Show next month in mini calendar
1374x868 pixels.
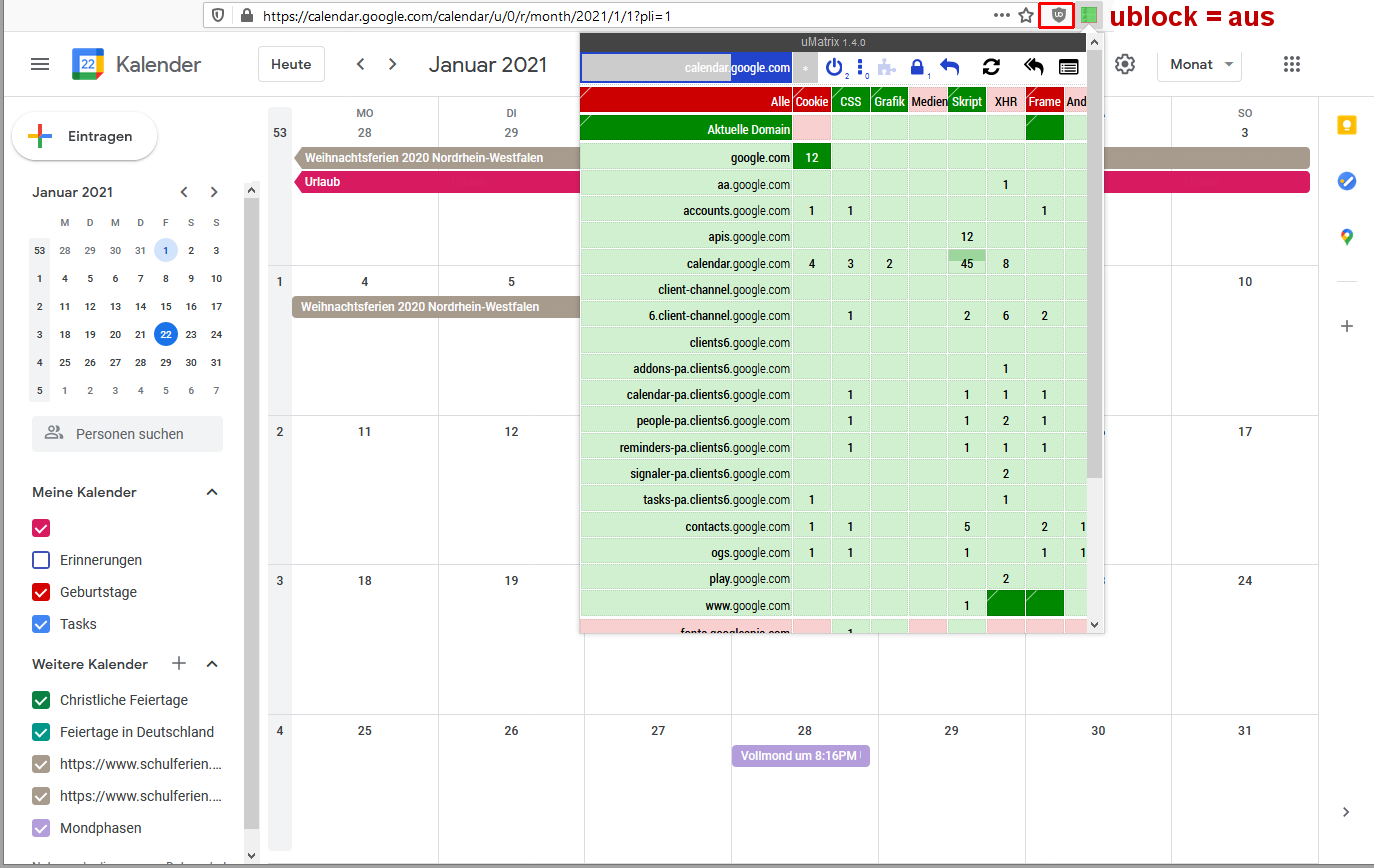[214, 192]
